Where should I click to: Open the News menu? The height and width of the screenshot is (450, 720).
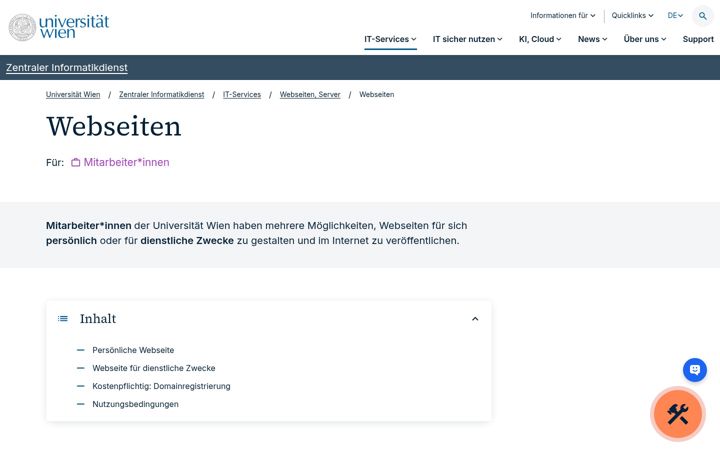[x=592, y=39]
